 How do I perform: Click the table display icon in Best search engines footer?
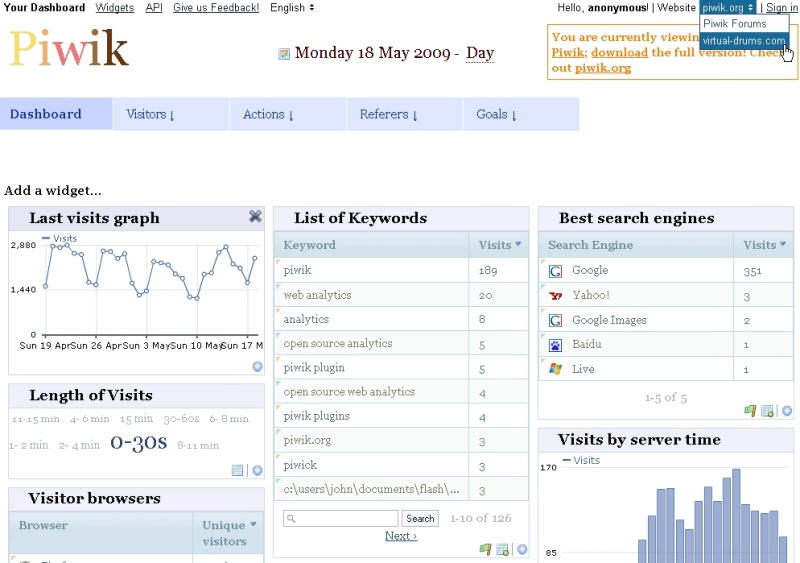click(767, 410)
